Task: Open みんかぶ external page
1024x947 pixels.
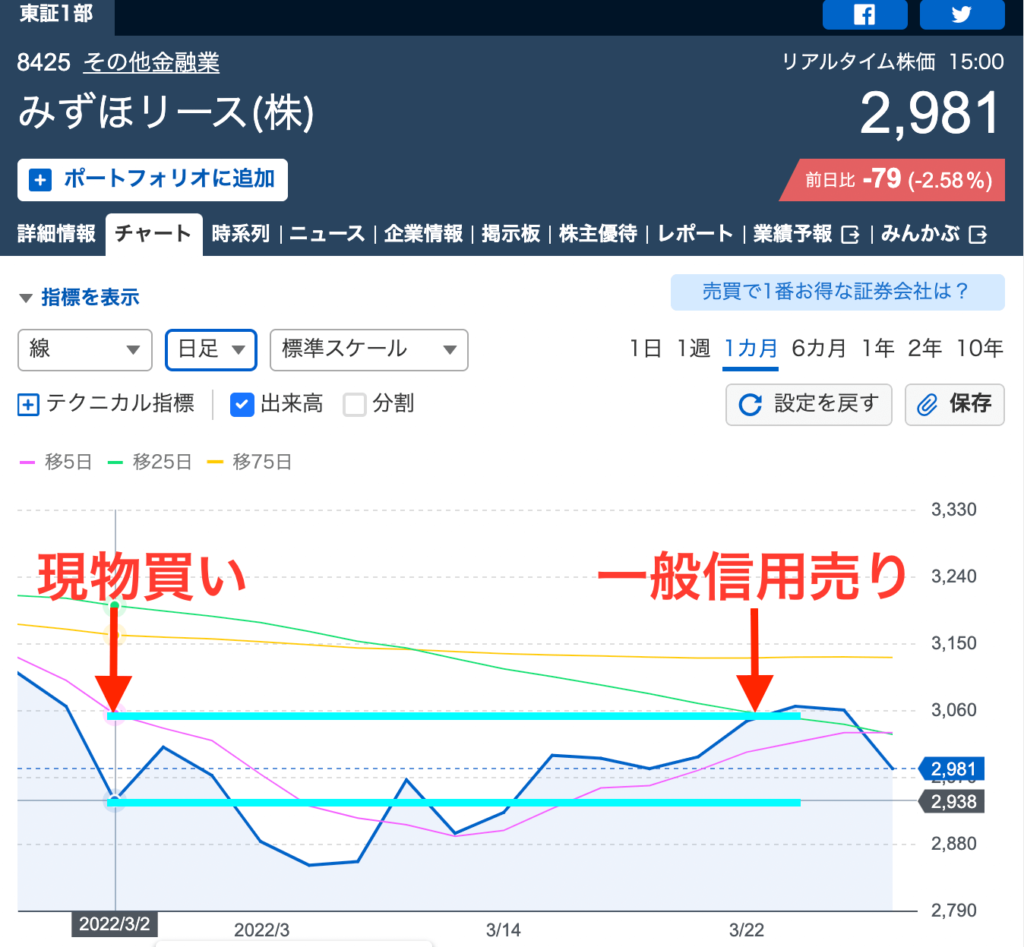Action: click(x=934, y=234)
